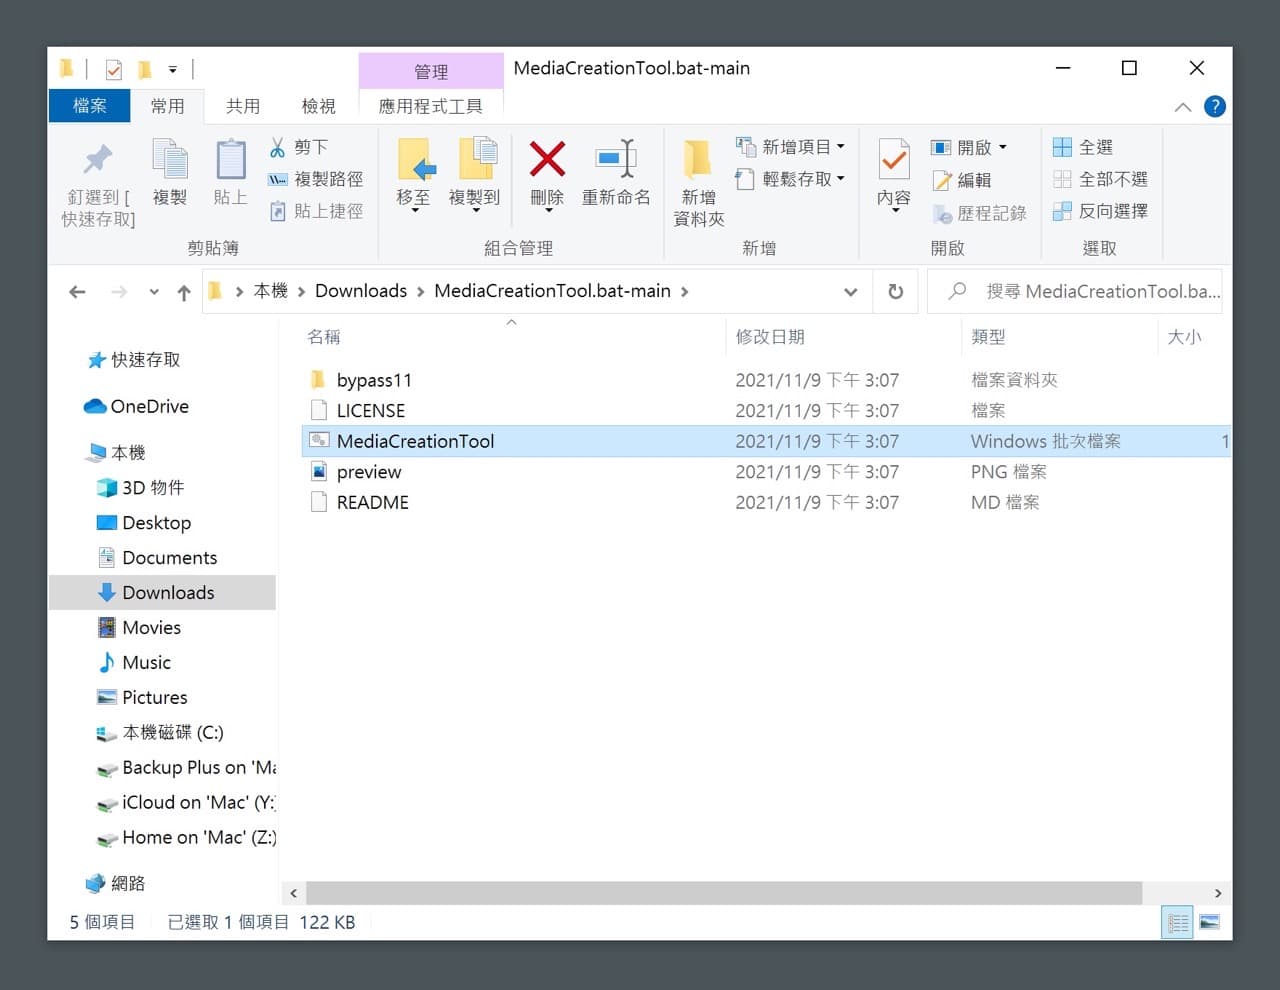Go up one folder level

(184, 292)
